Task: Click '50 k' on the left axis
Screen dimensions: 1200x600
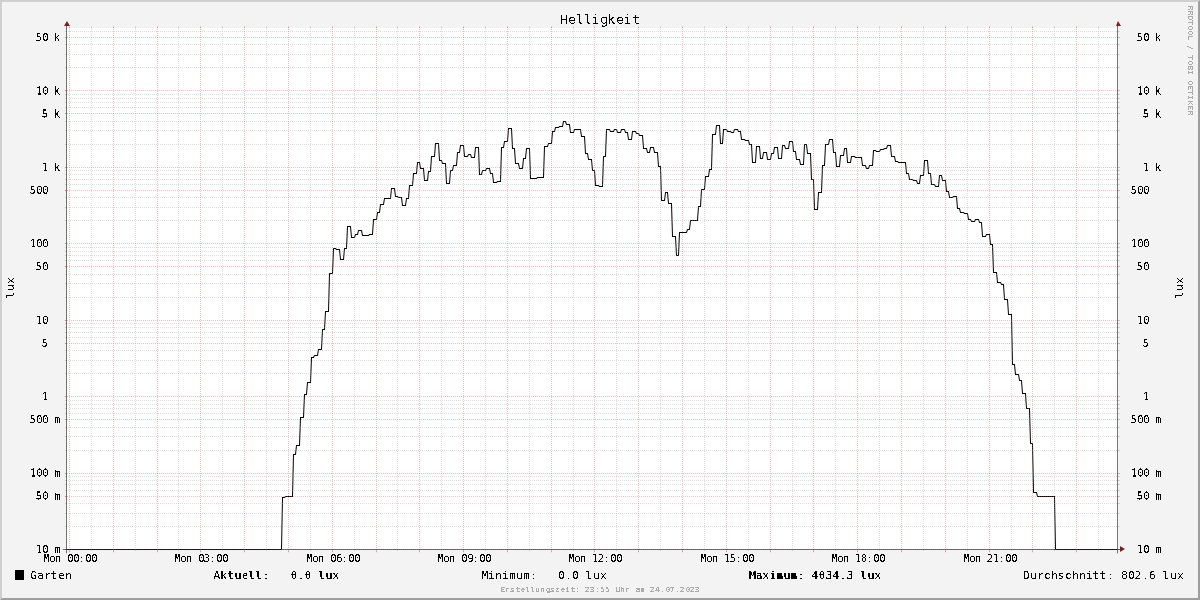Action: pyautogui.click(x=48, y=37)
